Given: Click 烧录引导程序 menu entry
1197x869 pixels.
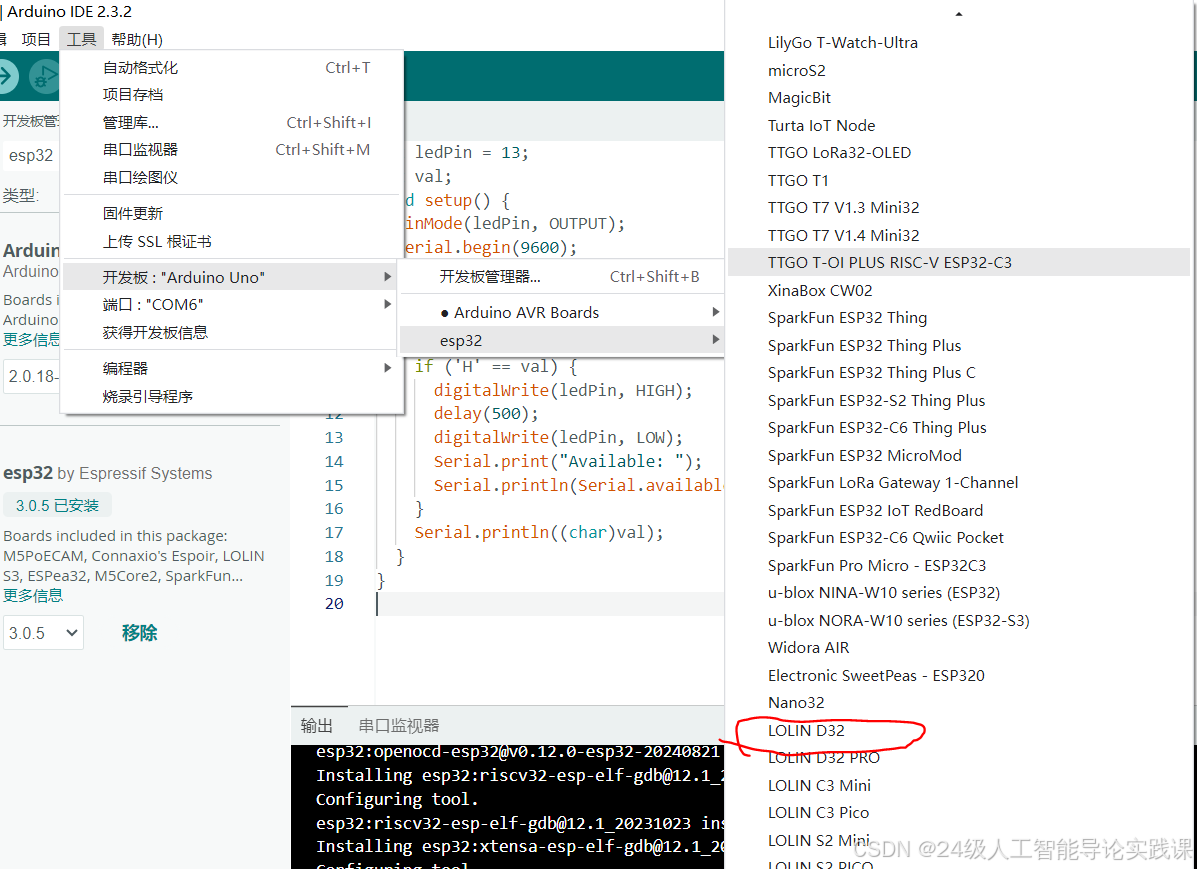Looking at the screenshot, I should coord(233,396).
